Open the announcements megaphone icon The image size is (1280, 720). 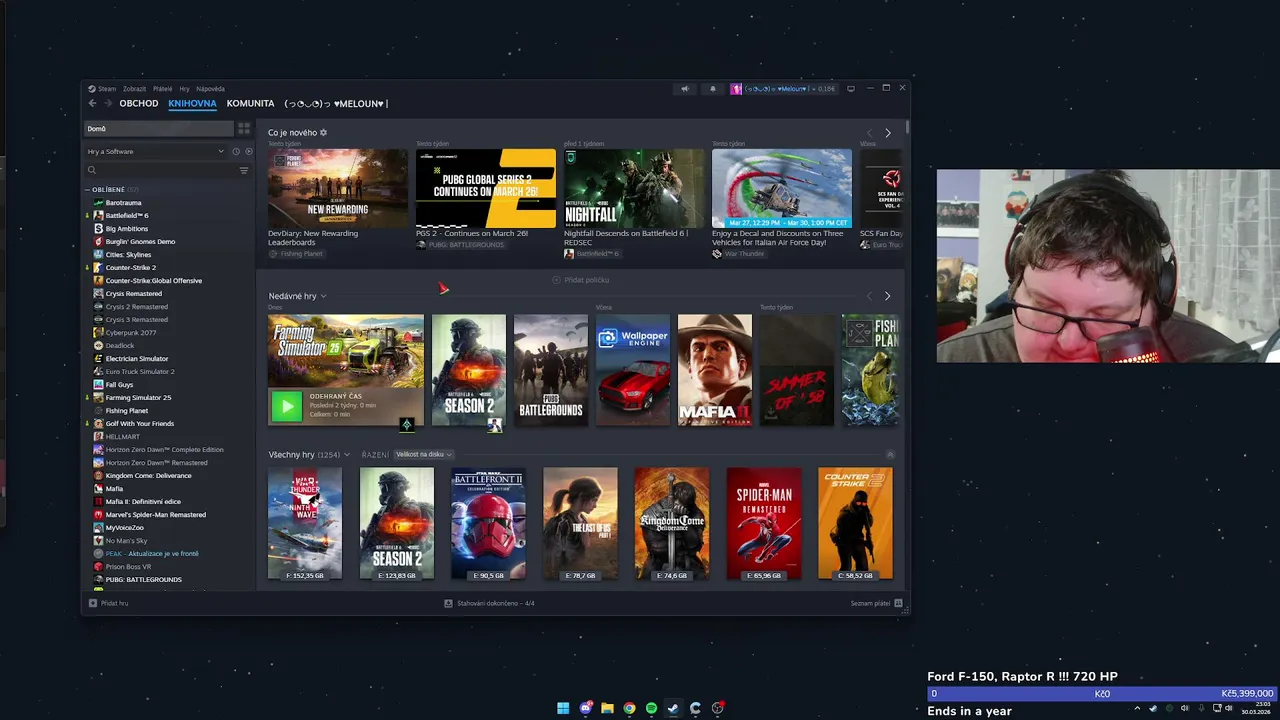click(x=685, y=89)
